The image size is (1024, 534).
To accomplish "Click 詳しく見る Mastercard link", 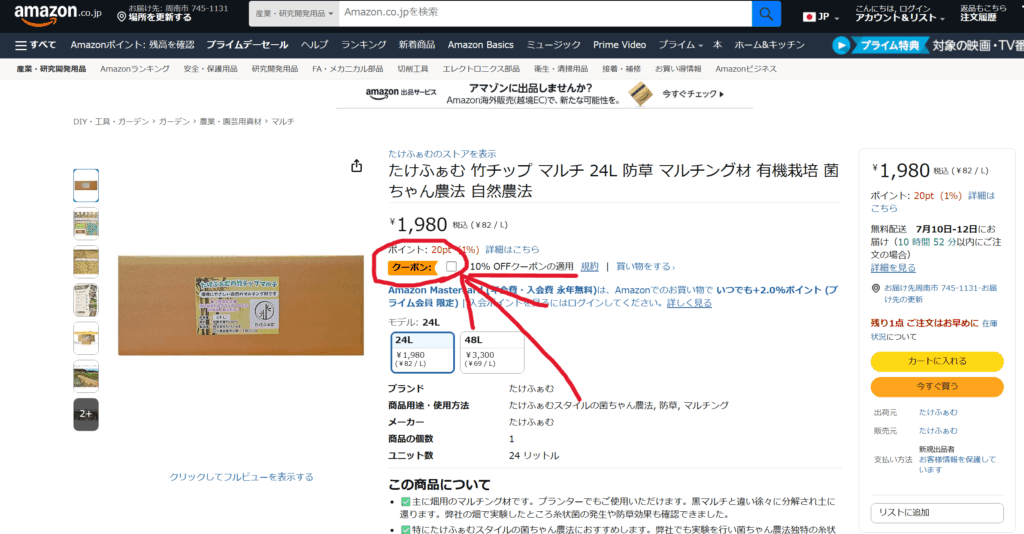I will coord(689,303).
